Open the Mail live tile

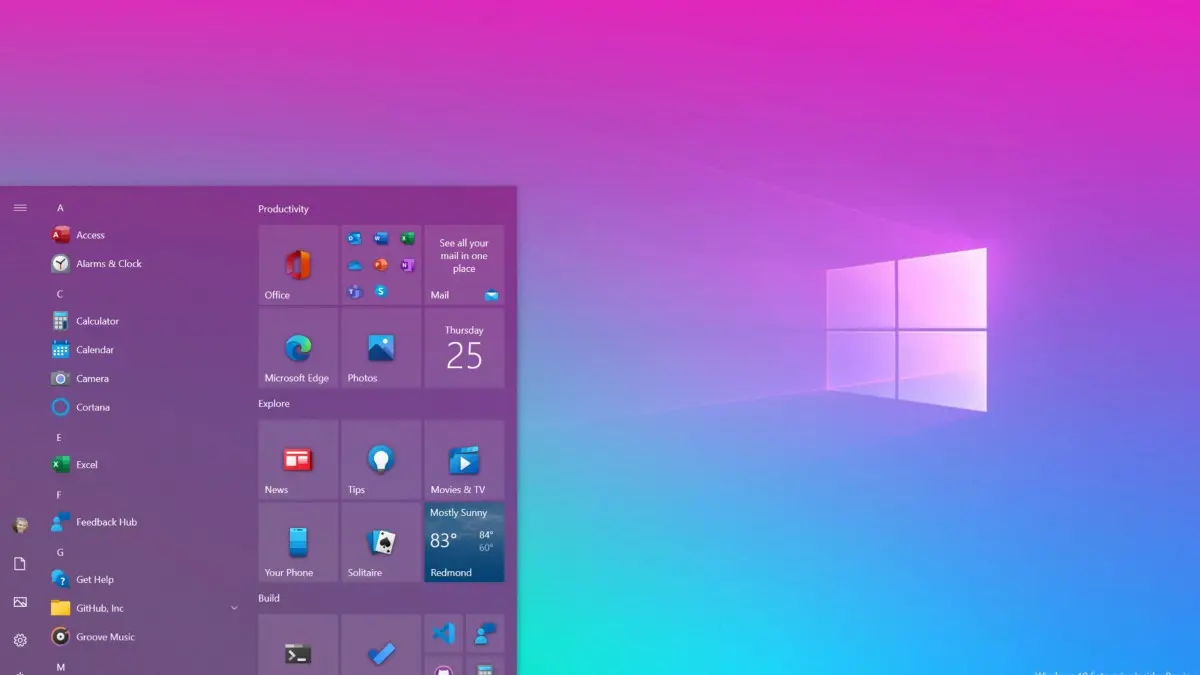464,265
